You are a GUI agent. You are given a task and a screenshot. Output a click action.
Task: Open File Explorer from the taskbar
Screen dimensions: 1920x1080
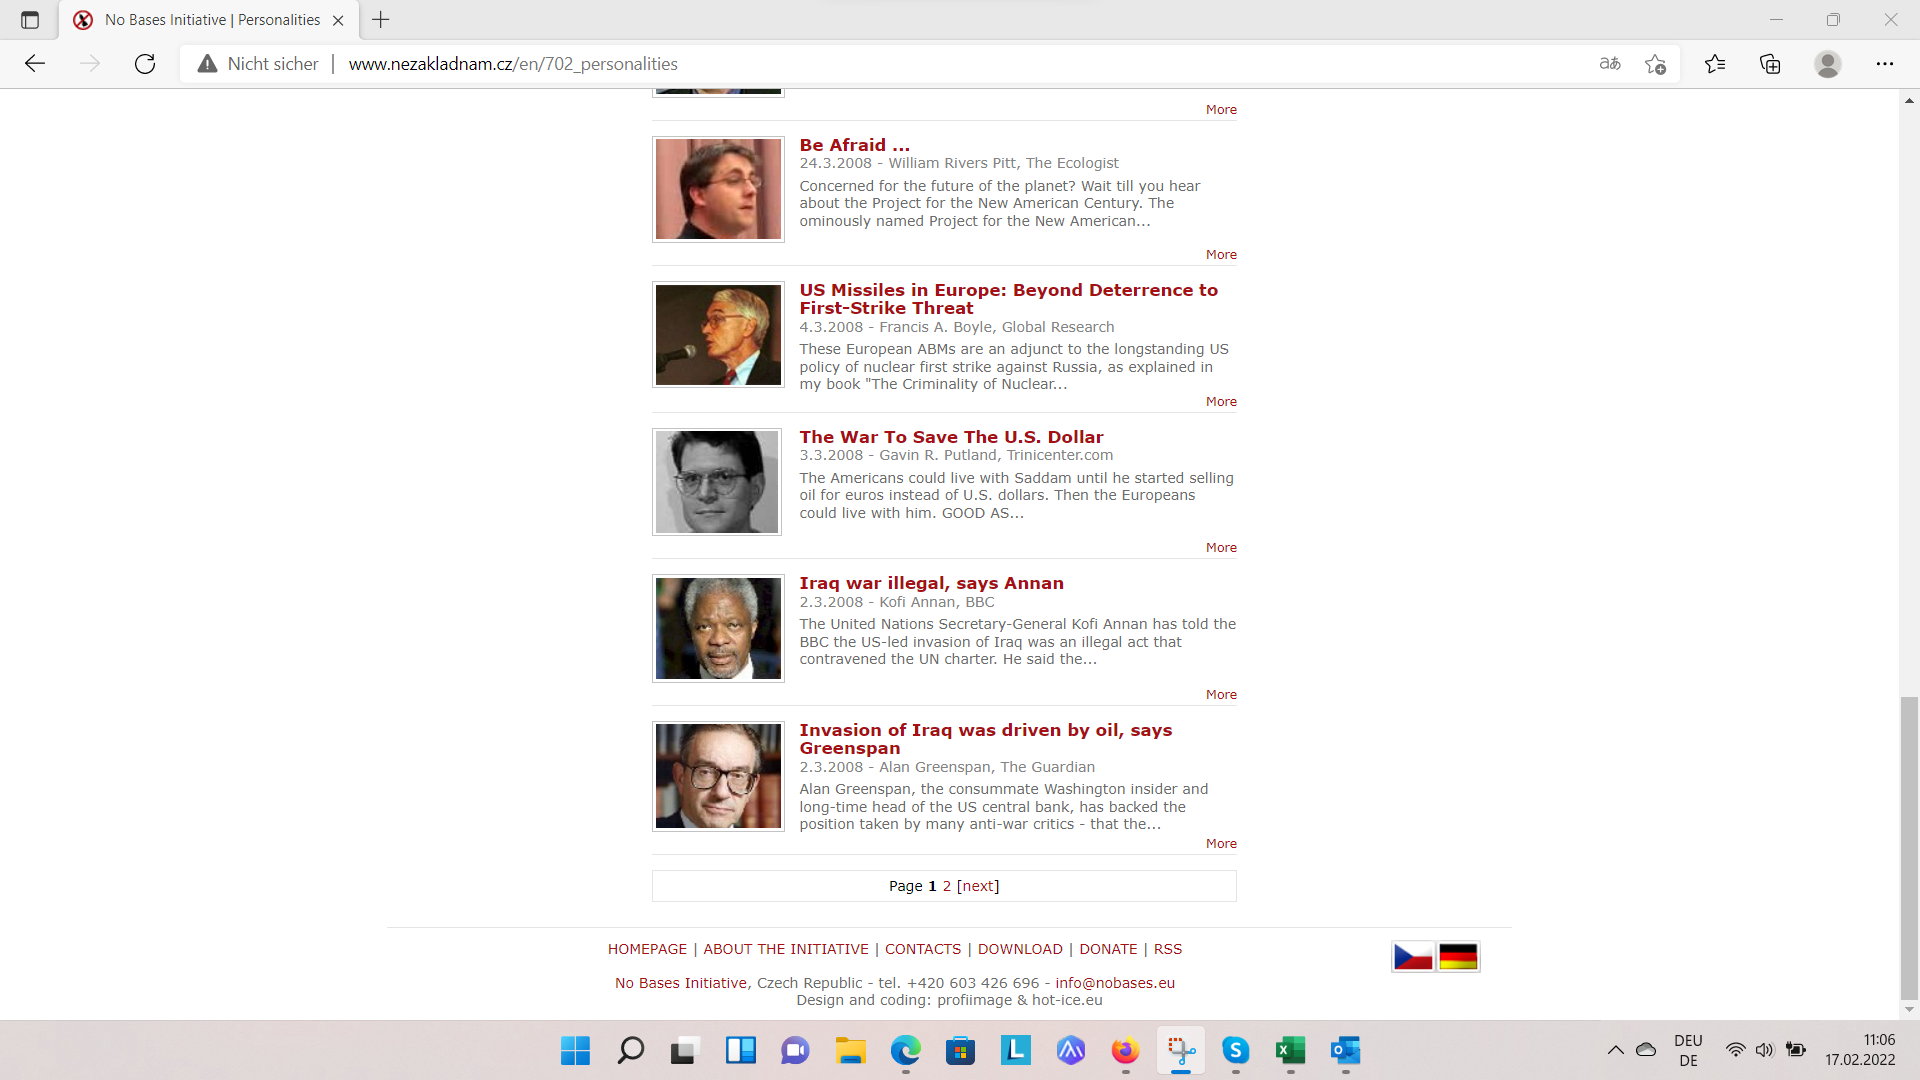(850, 1050)
